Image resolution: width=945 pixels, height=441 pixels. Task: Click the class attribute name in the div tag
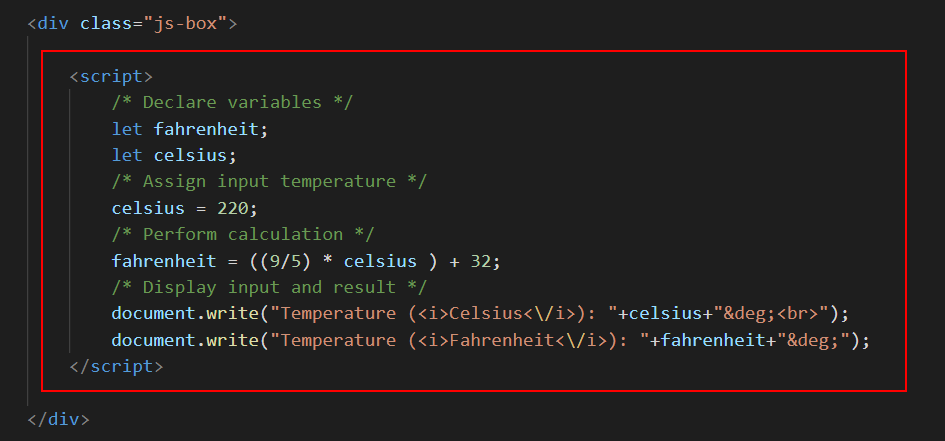[x=106, y=22]
